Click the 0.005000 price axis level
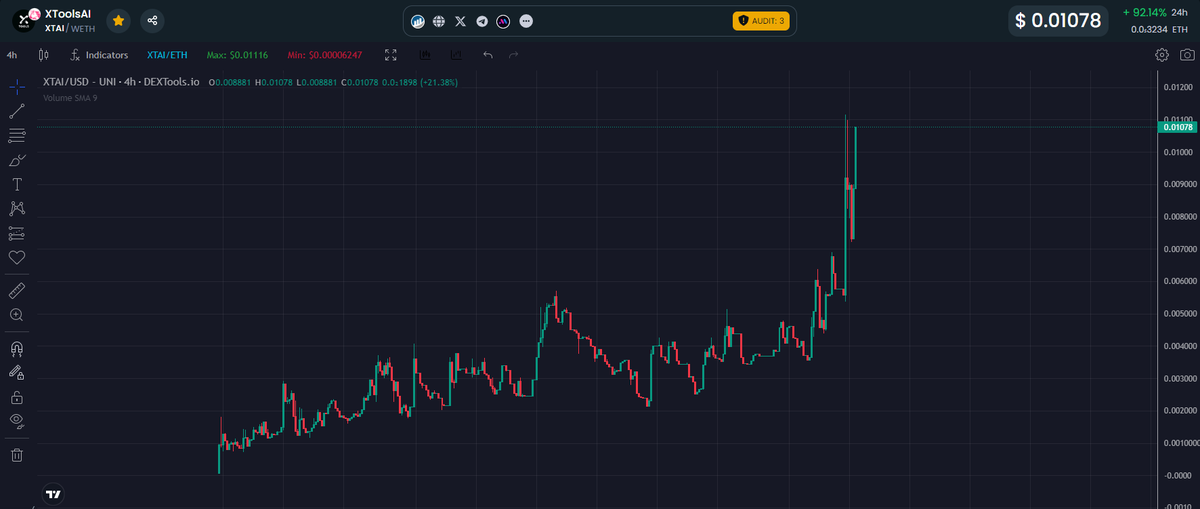The height and width of the screenshot is (509, 1200). tap(1178, 313)
